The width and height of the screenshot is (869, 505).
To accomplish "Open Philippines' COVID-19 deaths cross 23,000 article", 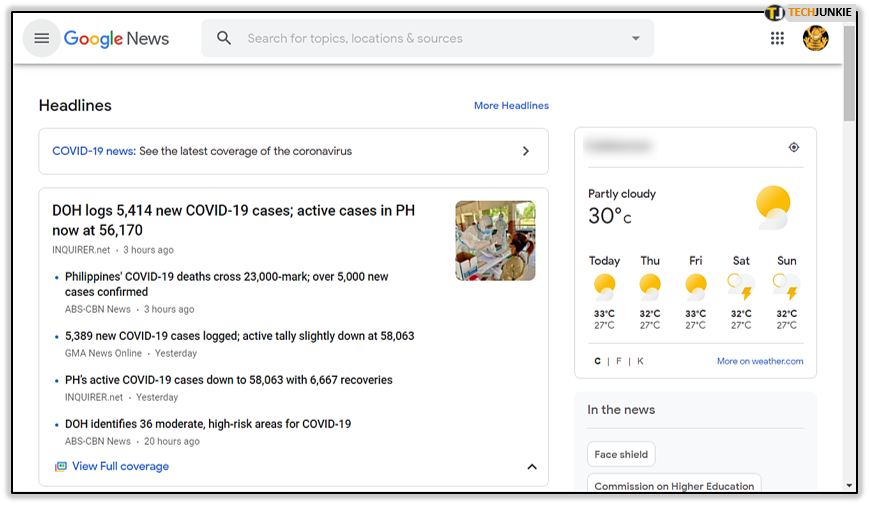I will tap(227, 284).
